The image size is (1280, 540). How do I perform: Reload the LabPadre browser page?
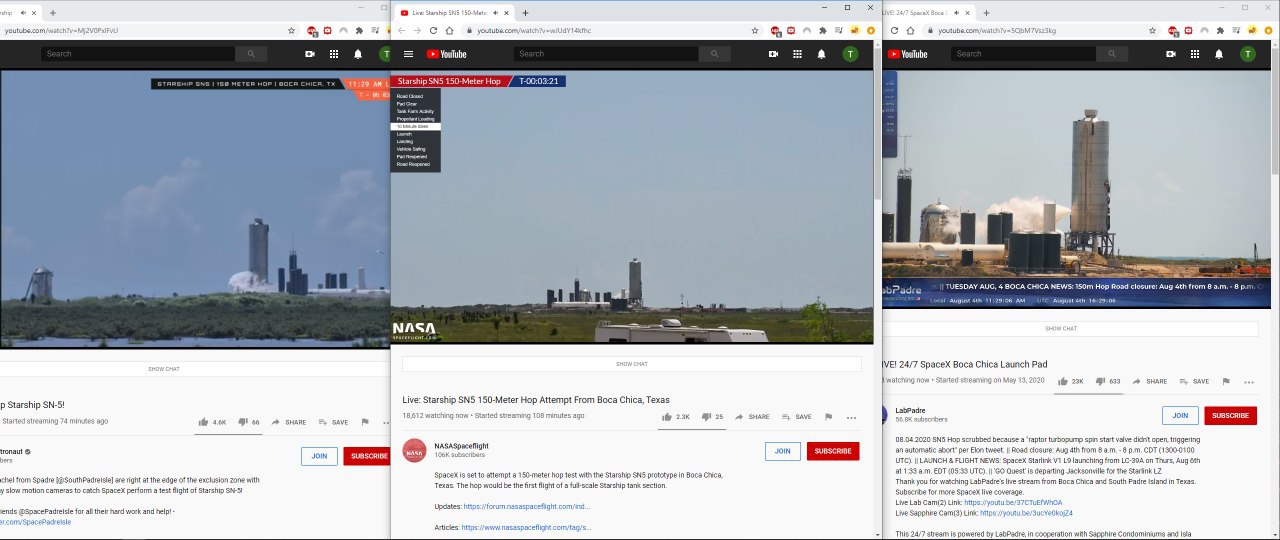(x=895, y=31)
